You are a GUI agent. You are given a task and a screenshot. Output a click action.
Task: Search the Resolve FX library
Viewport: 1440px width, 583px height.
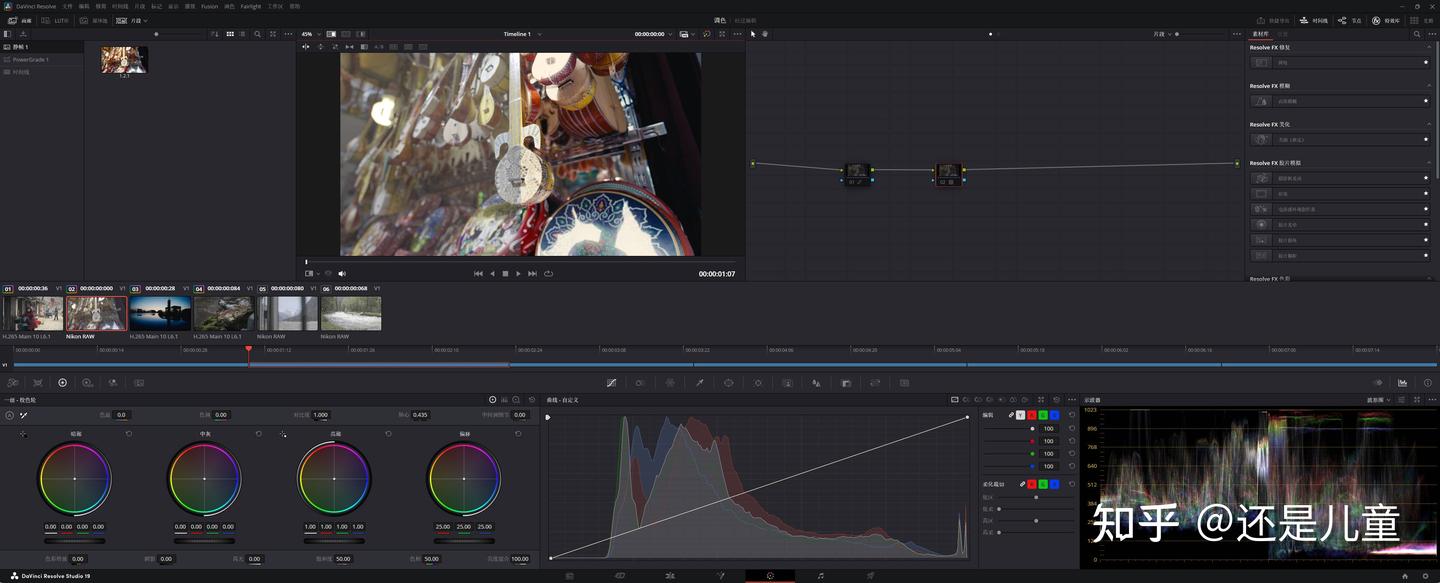point(1417,34)
